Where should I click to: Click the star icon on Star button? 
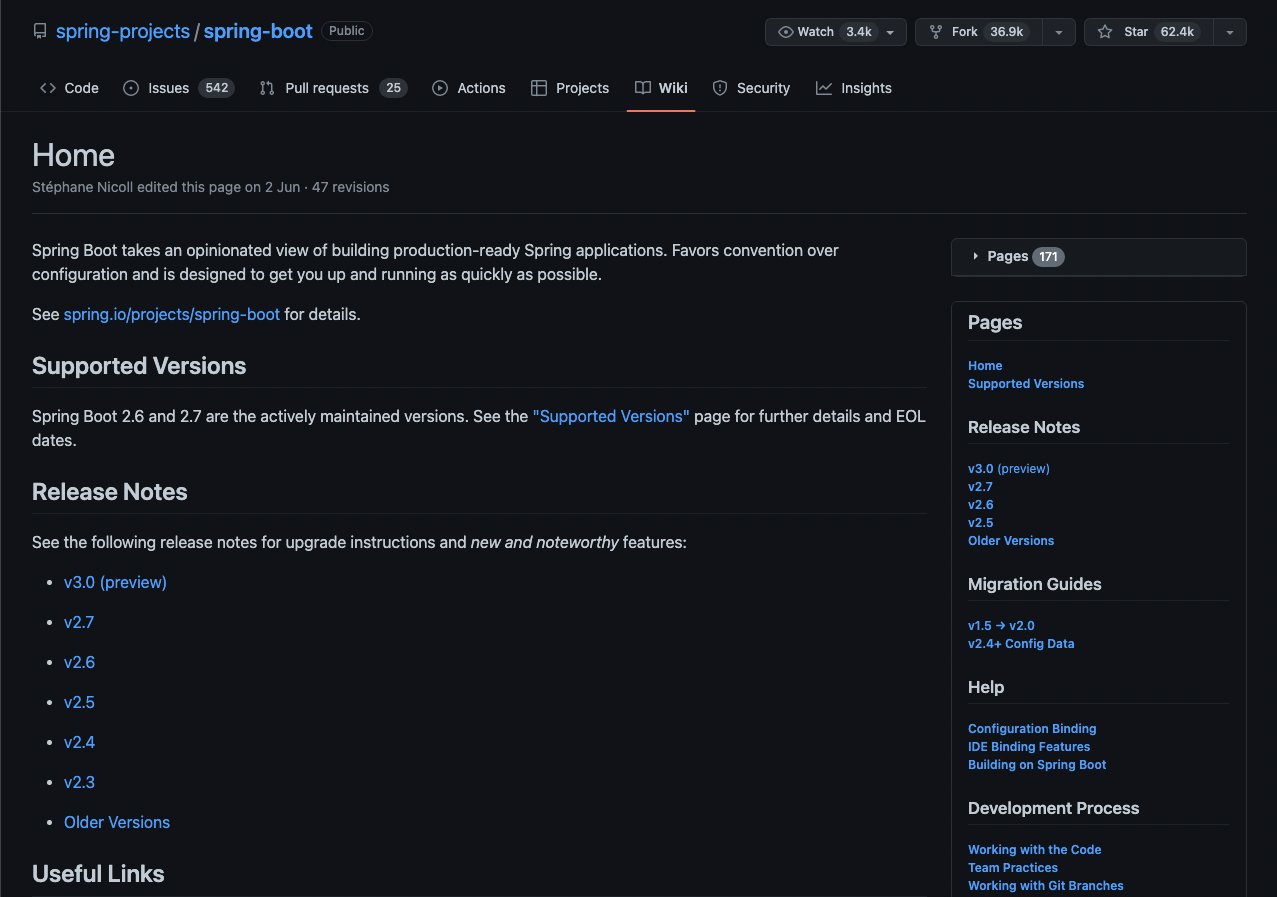(x=1105, y=32)
